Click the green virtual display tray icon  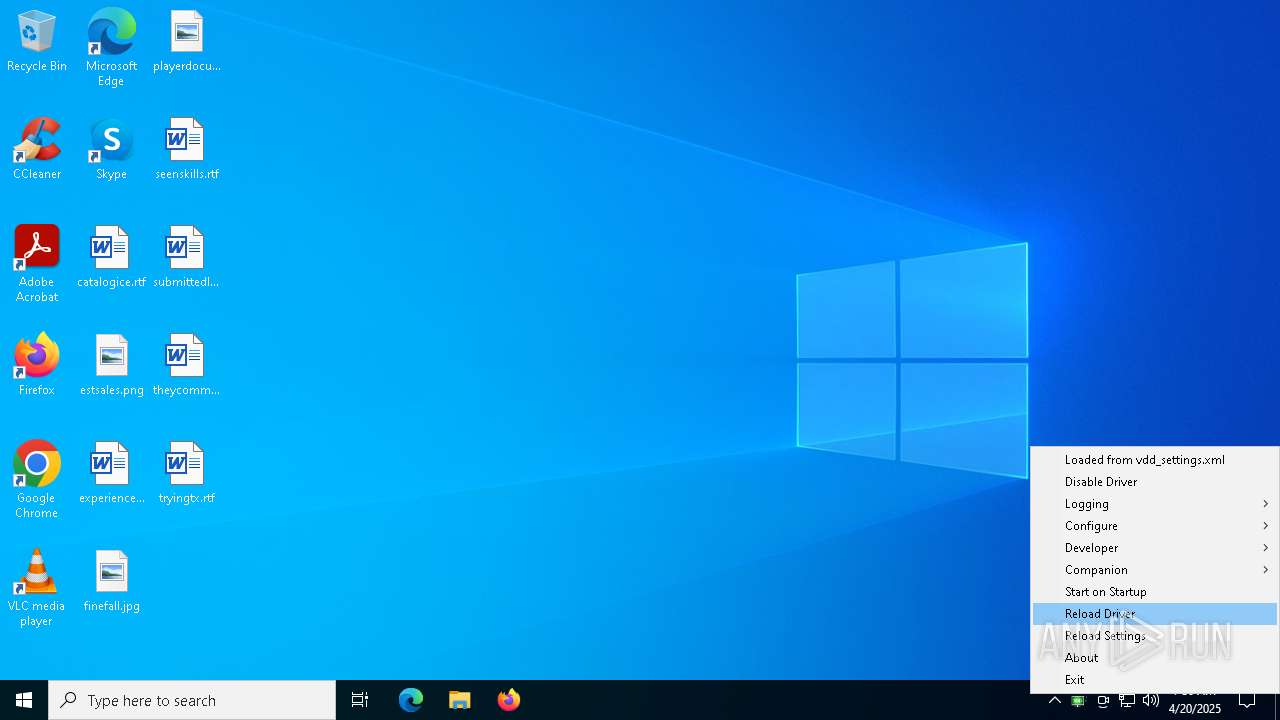pos(1078,701)
